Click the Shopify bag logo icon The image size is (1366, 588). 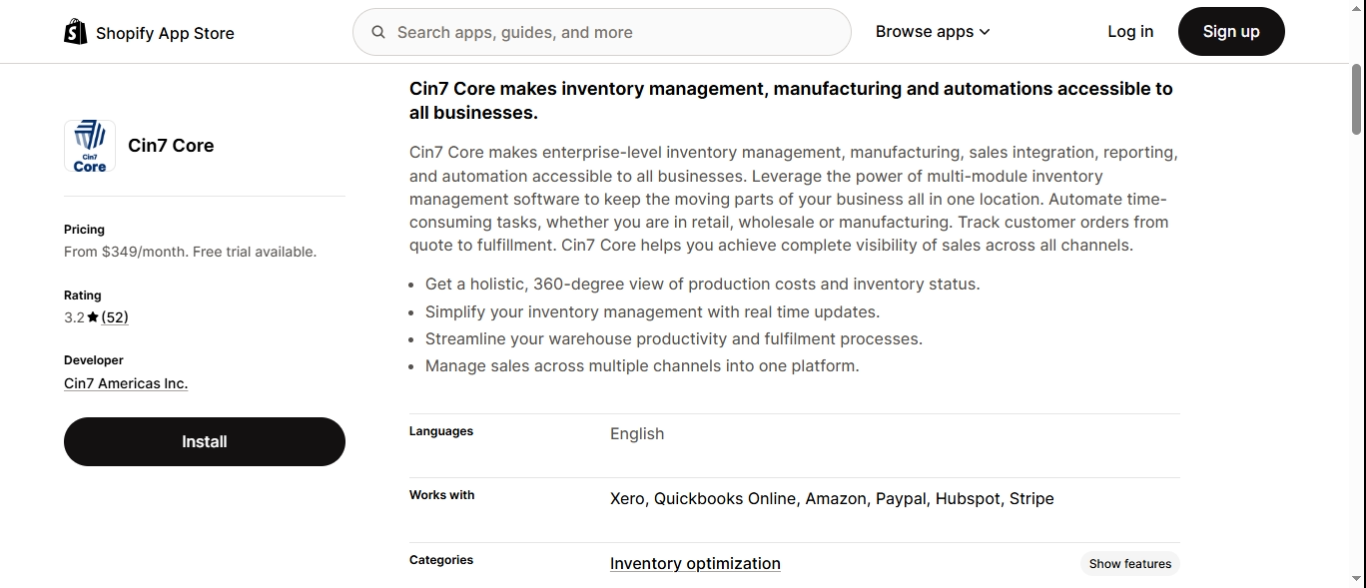(75, 32)
